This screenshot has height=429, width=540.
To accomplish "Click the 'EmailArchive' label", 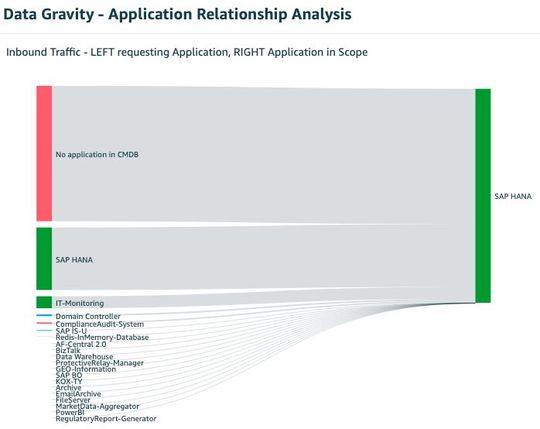I will (x=79, y=394).
